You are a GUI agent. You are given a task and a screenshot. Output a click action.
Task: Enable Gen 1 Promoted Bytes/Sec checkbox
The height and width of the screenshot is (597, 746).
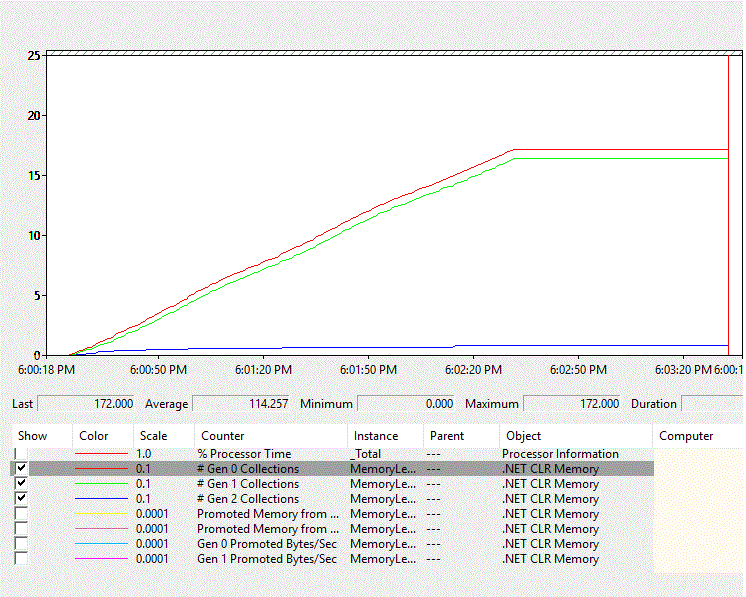tap(21, 558)
